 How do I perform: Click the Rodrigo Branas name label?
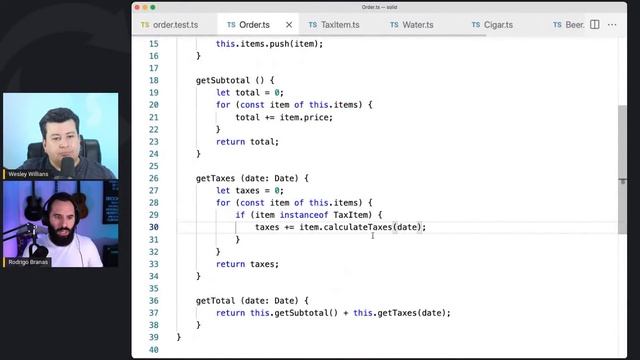point(28,262)
